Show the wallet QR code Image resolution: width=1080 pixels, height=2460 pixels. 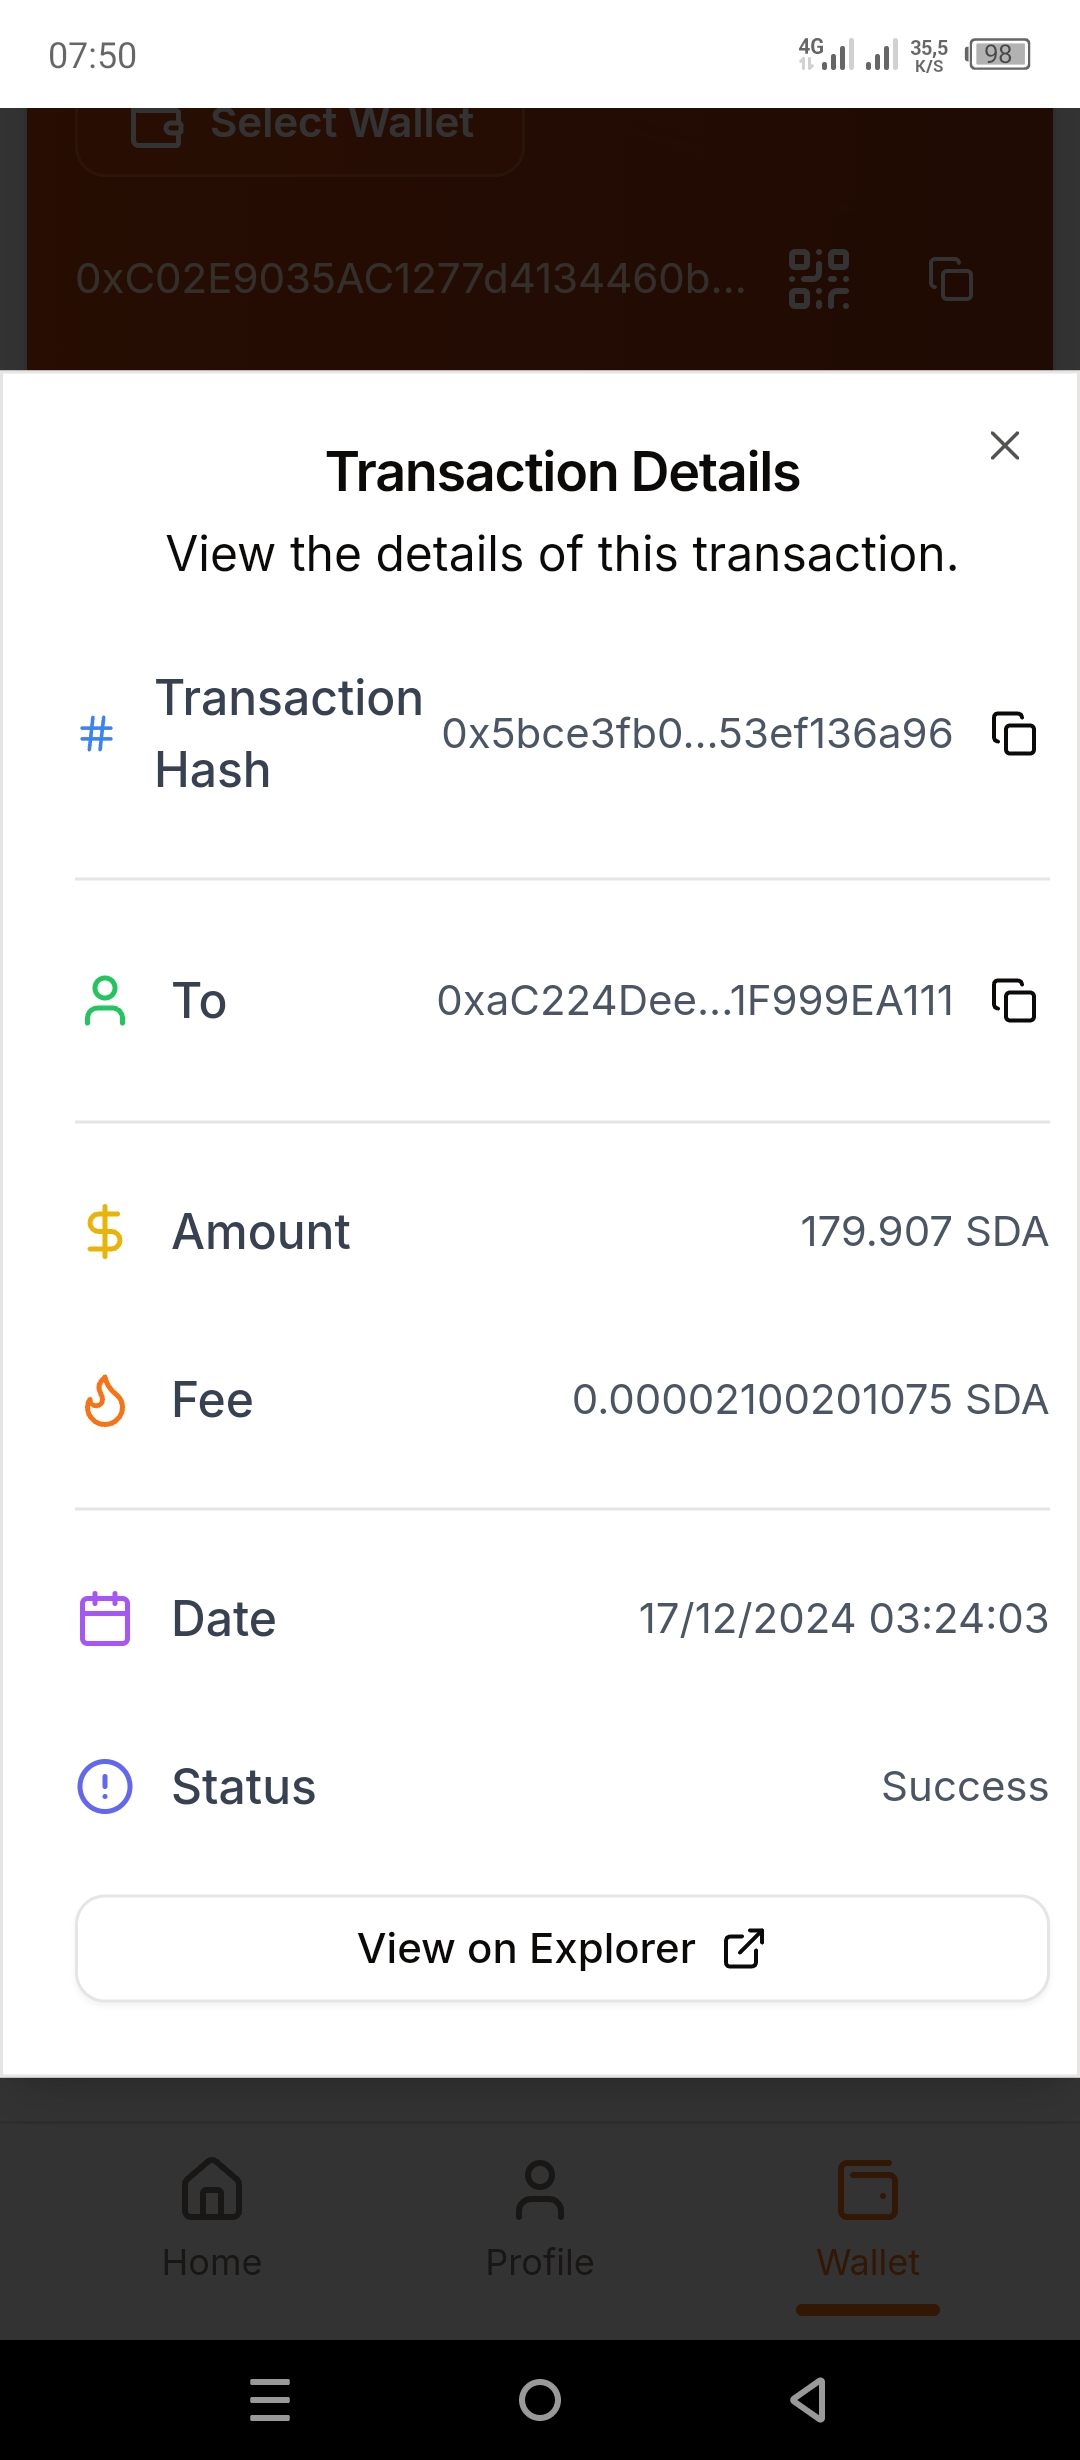click(x=819, y=279)
